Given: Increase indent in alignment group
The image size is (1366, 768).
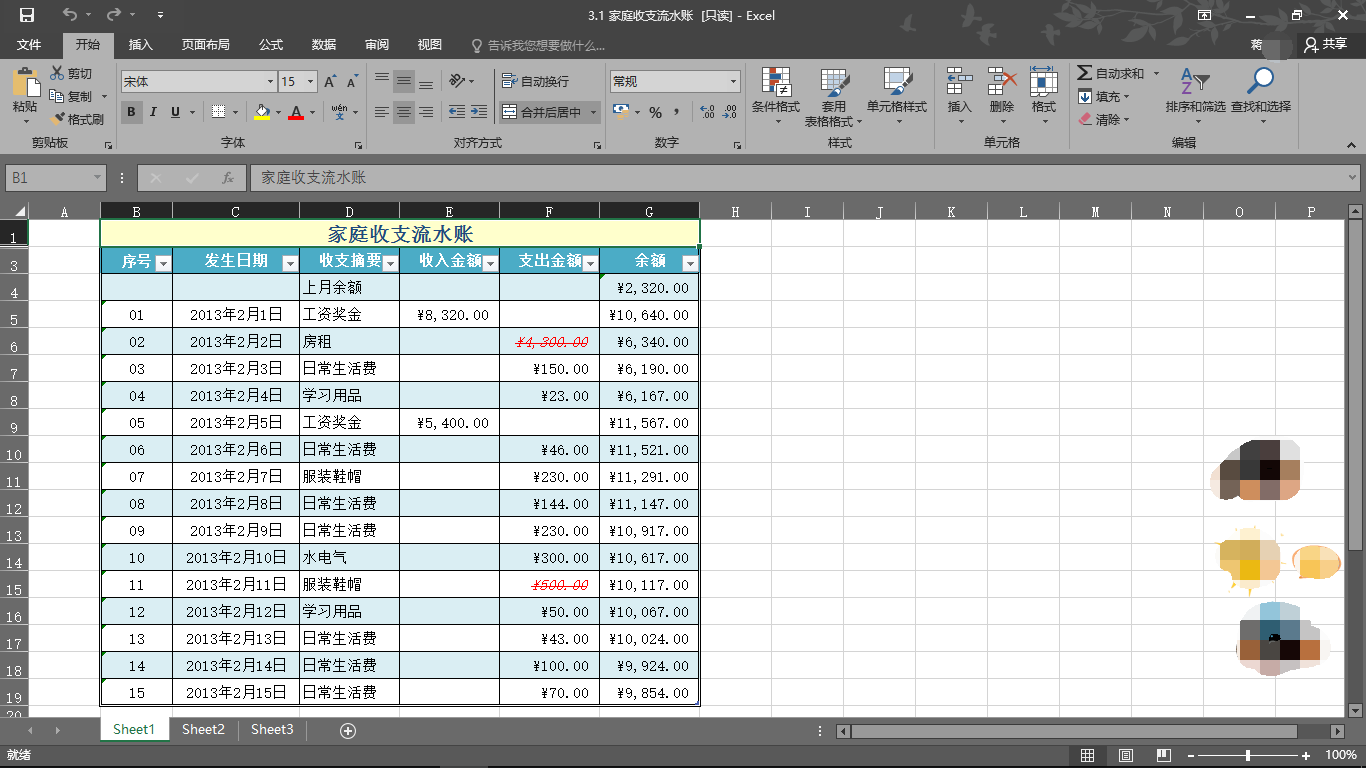Looking at the screenshot, I should [x=479, y=112].
